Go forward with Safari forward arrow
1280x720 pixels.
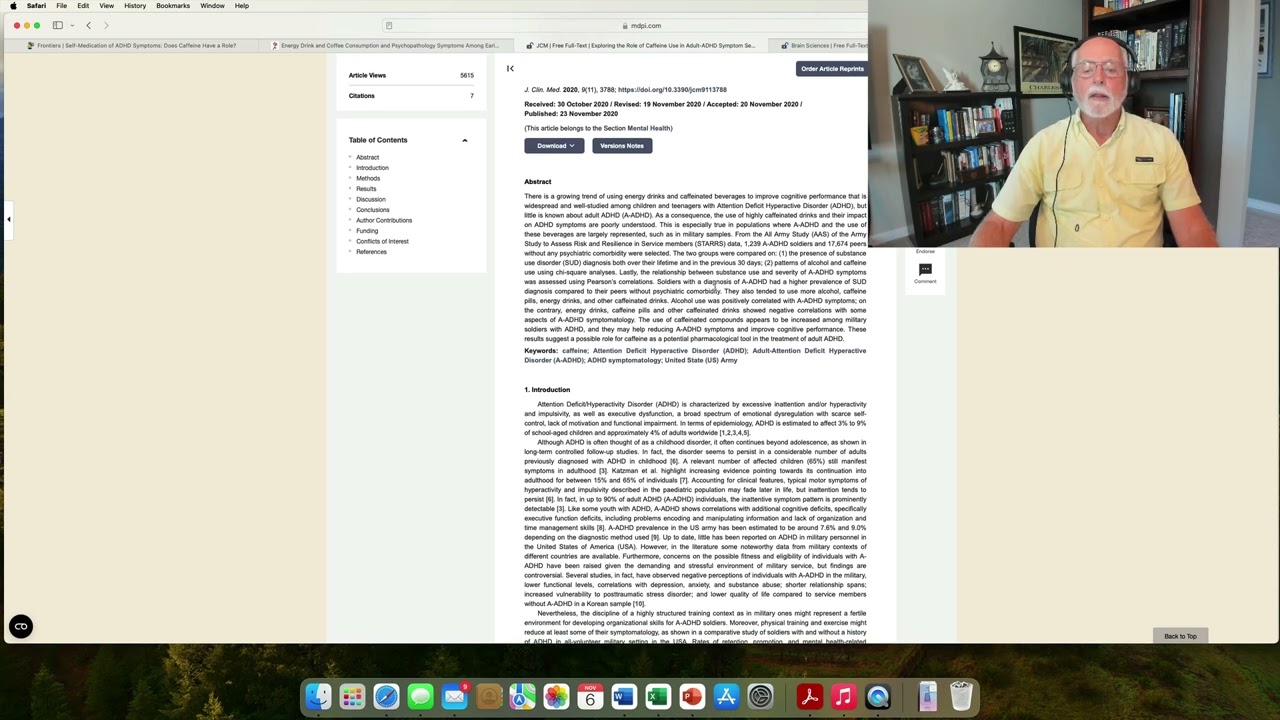point(106,25)
